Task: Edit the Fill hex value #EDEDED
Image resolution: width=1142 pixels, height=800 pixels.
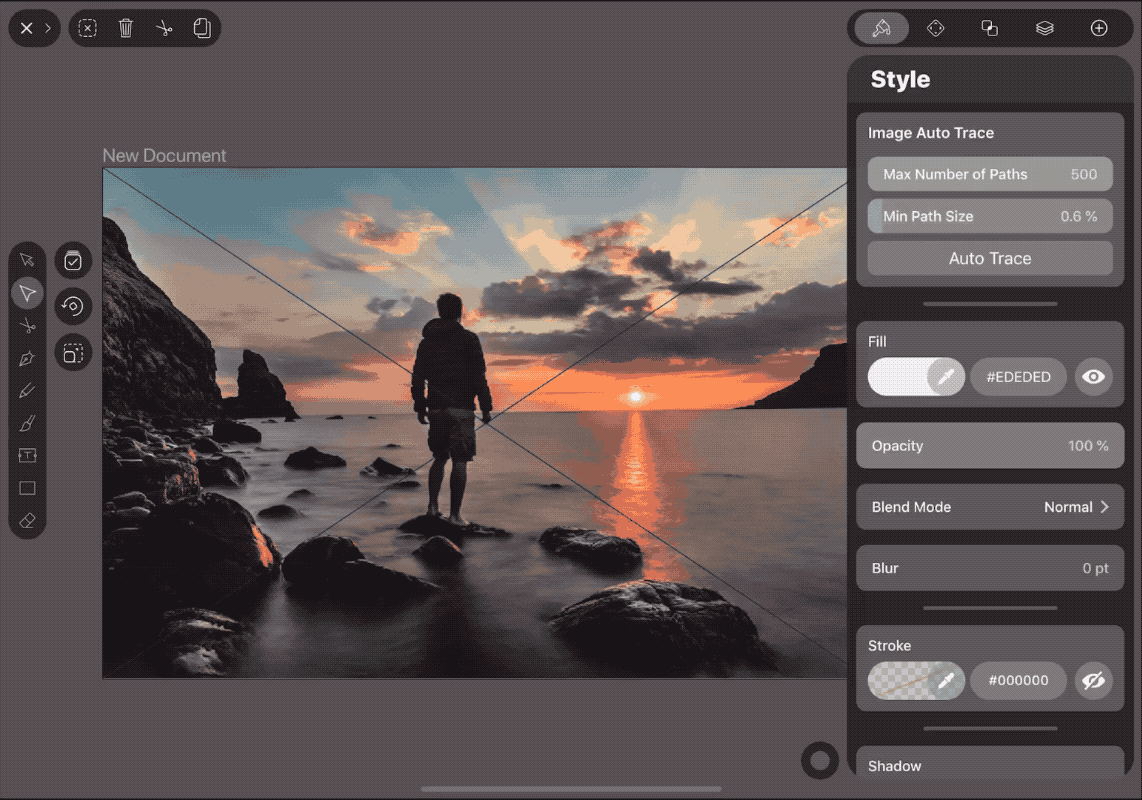Action: point(1018,377)
